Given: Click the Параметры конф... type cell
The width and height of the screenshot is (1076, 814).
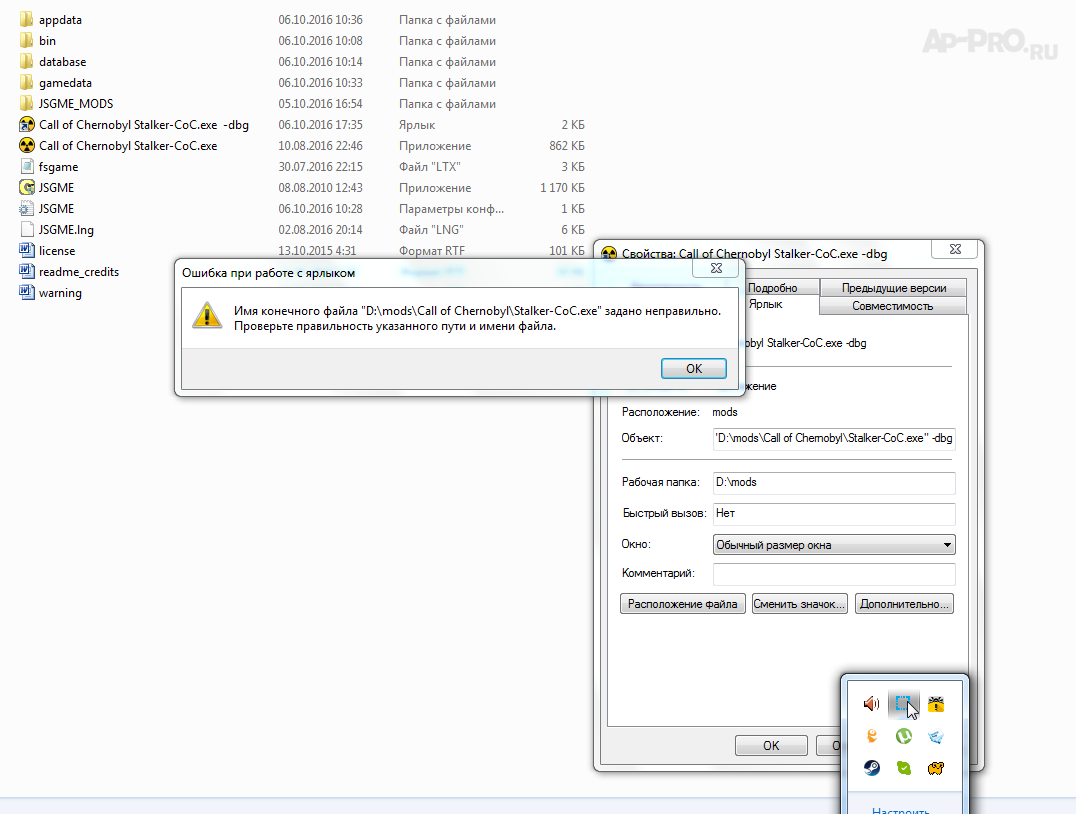Looking at the screenshot, I should [x=452, y=209].
